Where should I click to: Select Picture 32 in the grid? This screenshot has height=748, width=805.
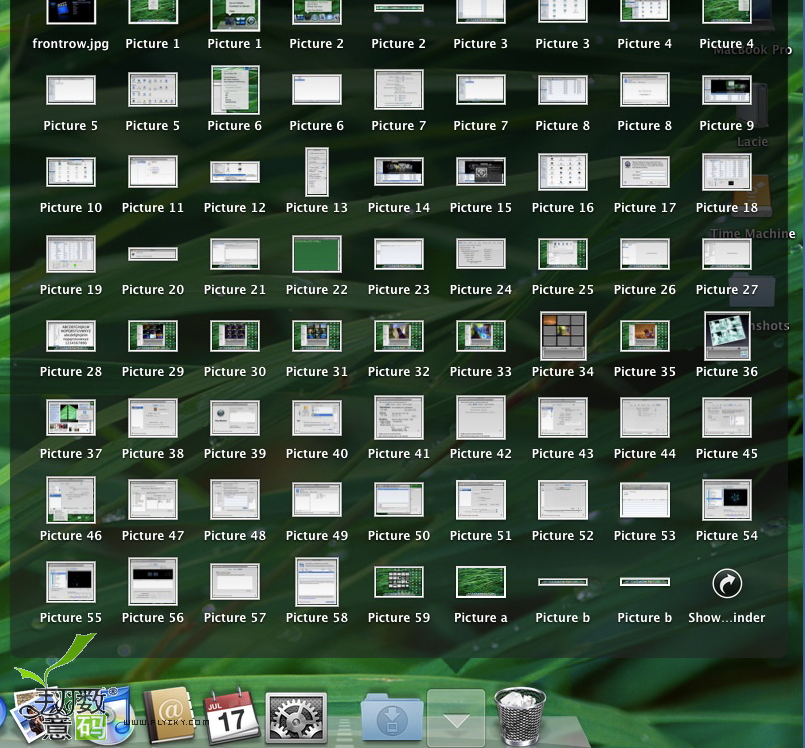point(399,336)
